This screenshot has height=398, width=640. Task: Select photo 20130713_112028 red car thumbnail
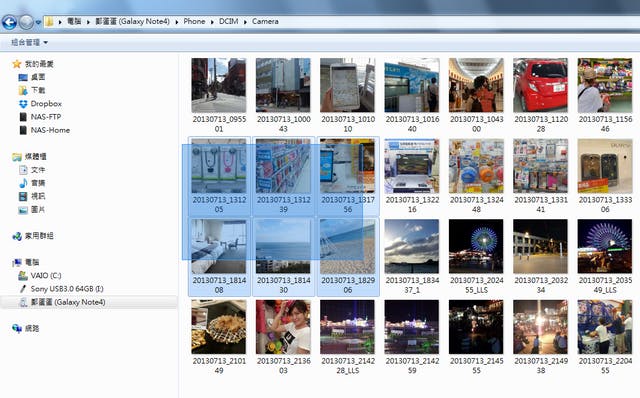pos(540,85)
